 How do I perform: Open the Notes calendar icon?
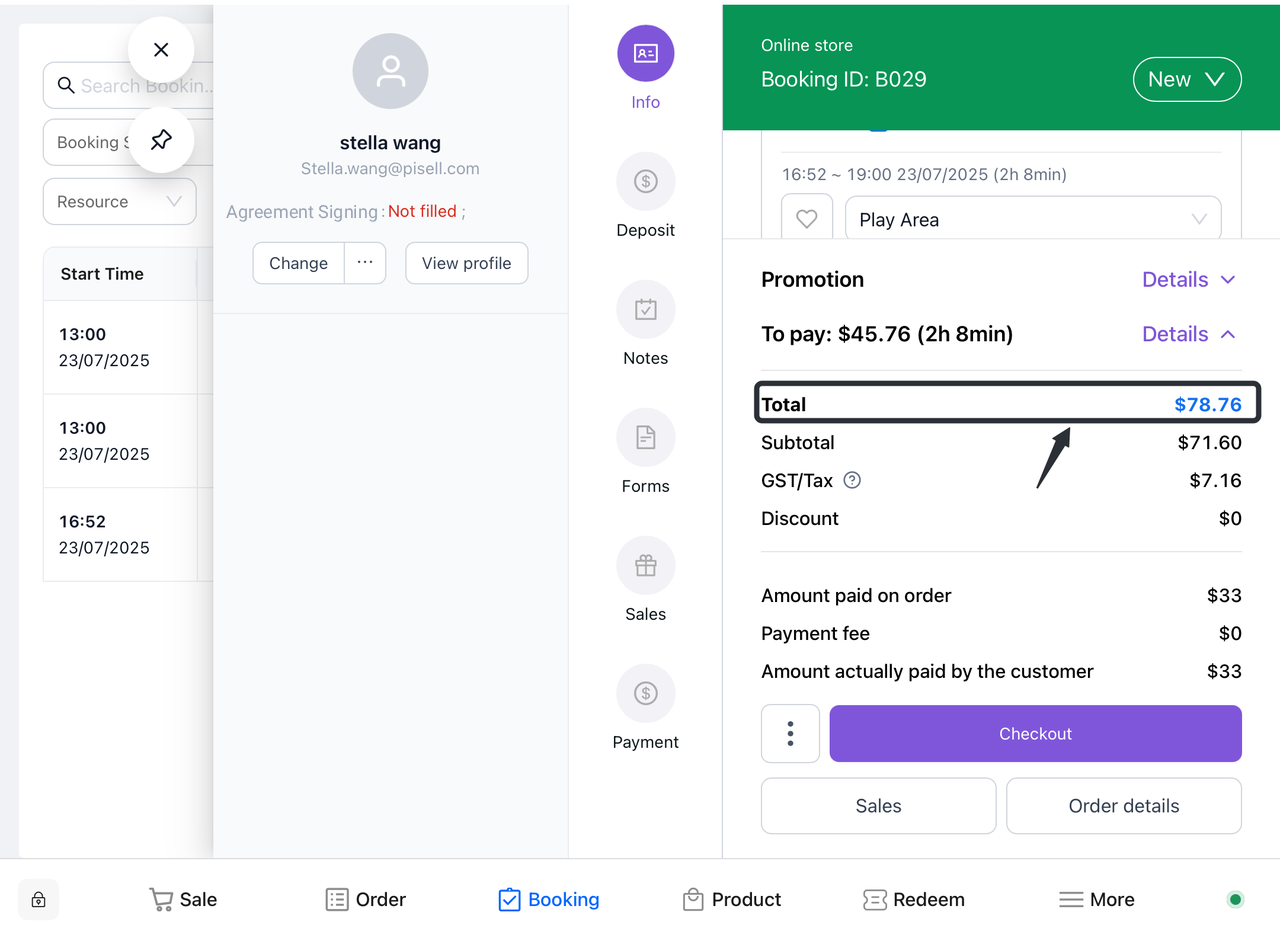click(645, 310)
